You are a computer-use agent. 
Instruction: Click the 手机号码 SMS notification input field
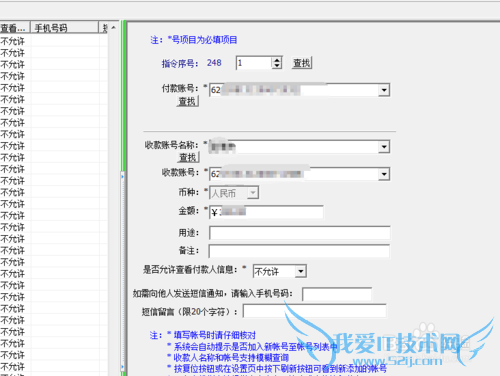pyautogui.click(x=337, y=294)
